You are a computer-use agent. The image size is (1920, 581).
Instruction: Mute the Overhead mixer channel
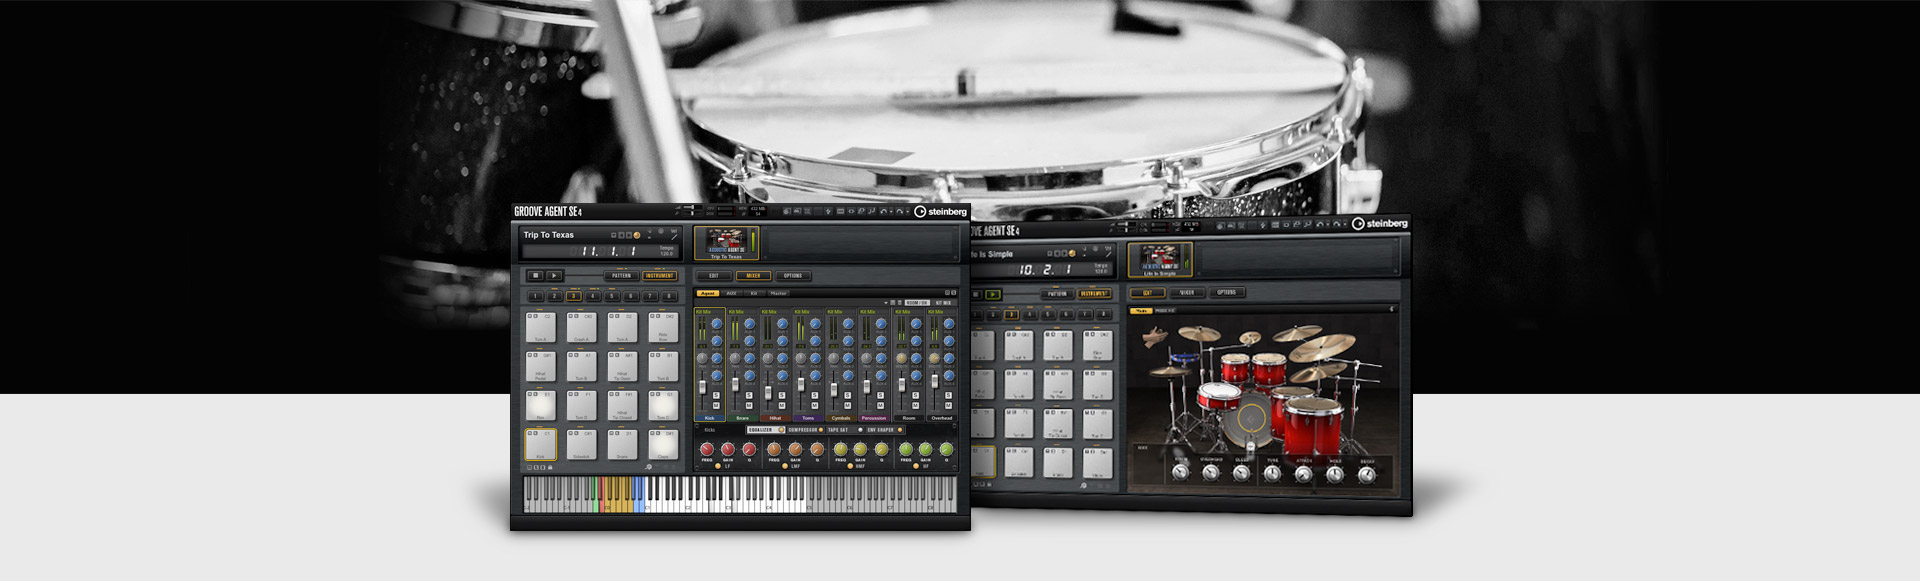[x=949, y=406]
